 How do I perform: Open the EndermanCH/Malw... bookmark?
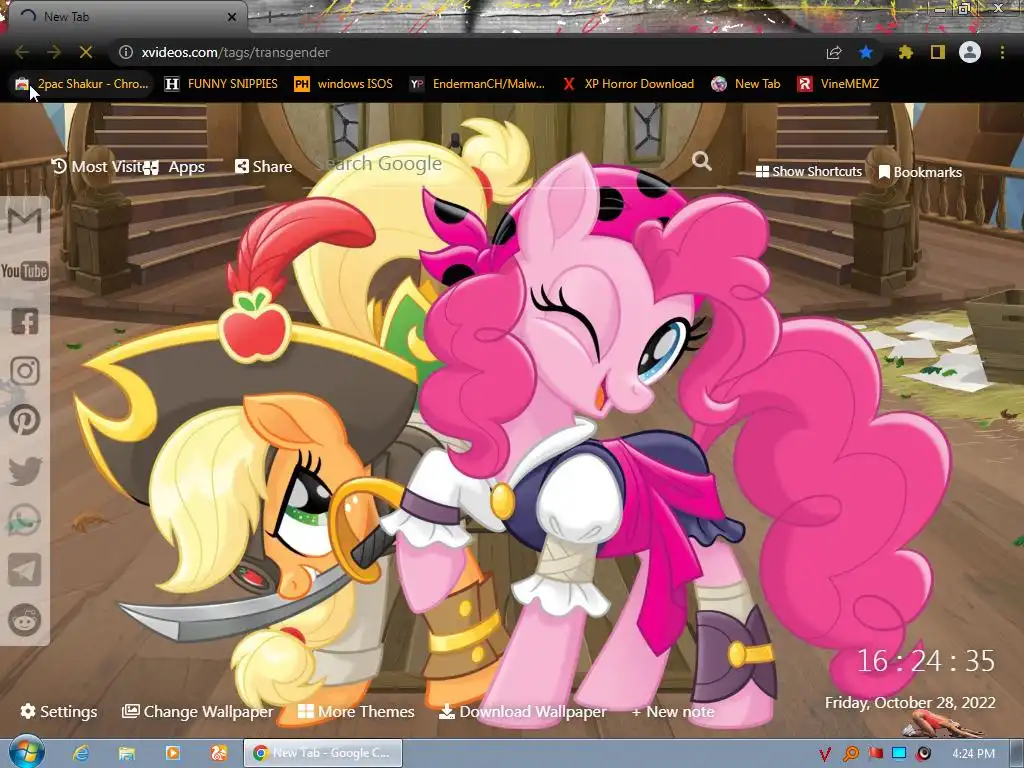point(478,84)
